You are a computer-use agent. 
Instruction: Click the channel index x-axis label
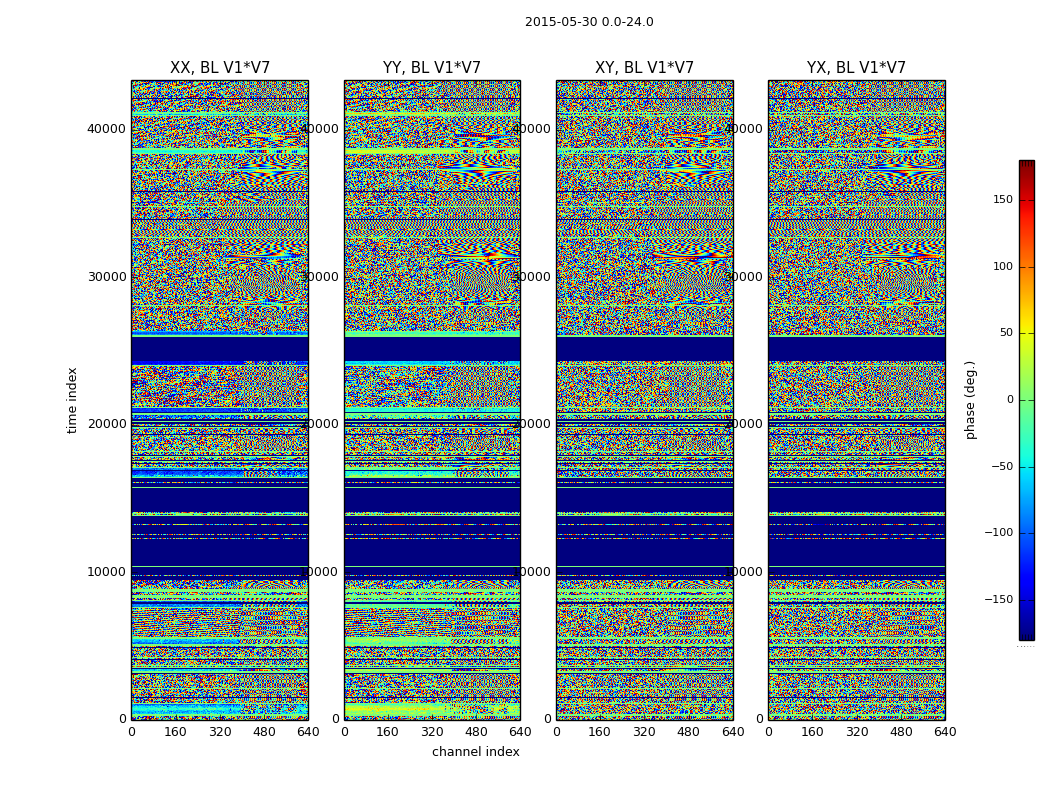(x=475, y=752)
